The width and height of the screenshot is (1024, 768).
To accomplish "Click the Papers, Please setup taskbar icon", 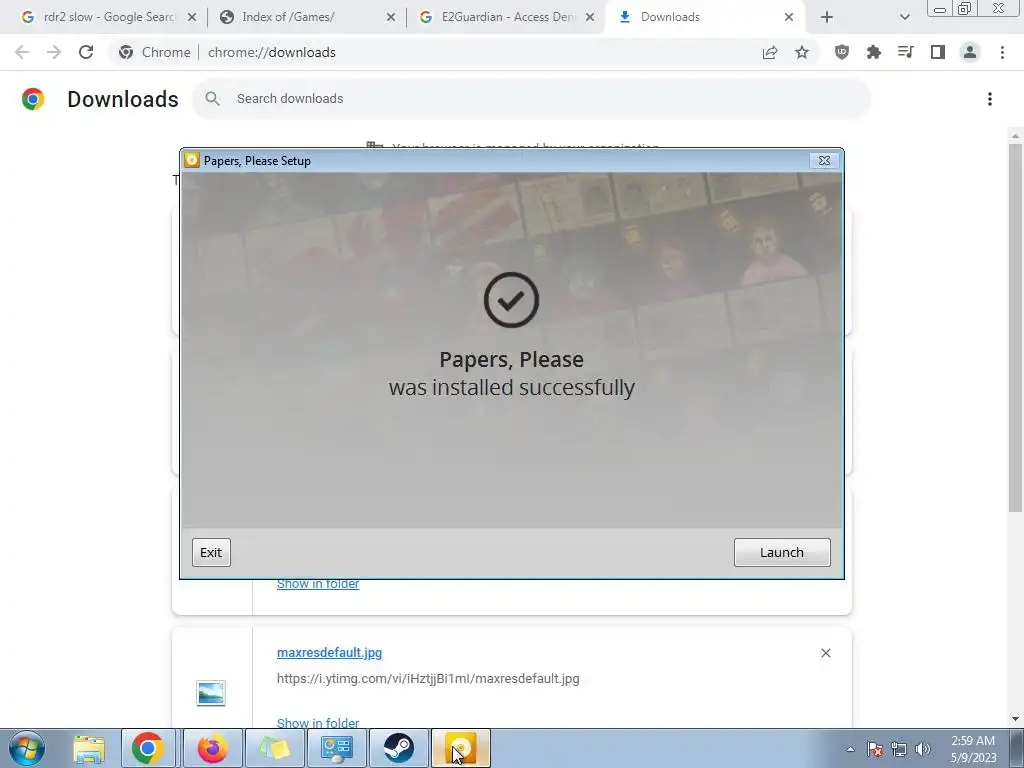I will tap(461, 748).
